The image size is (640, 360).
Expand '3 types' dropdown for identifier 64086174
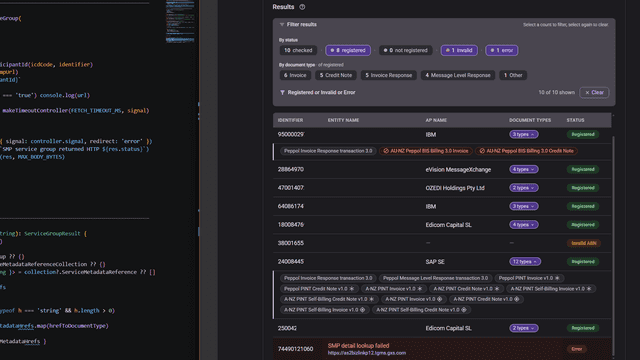(523, 206)
